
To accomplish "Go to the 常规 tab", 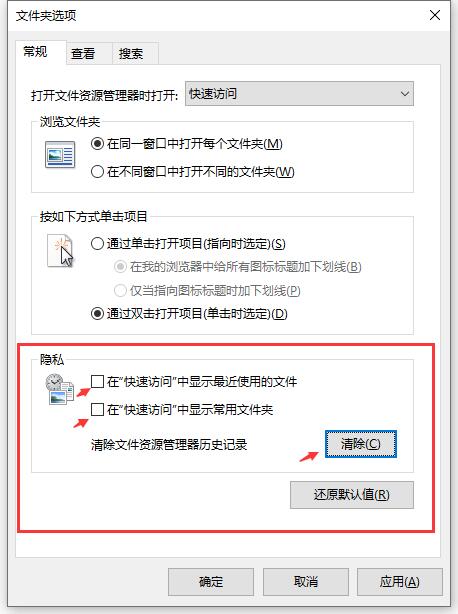I will [x=35, y=52].
